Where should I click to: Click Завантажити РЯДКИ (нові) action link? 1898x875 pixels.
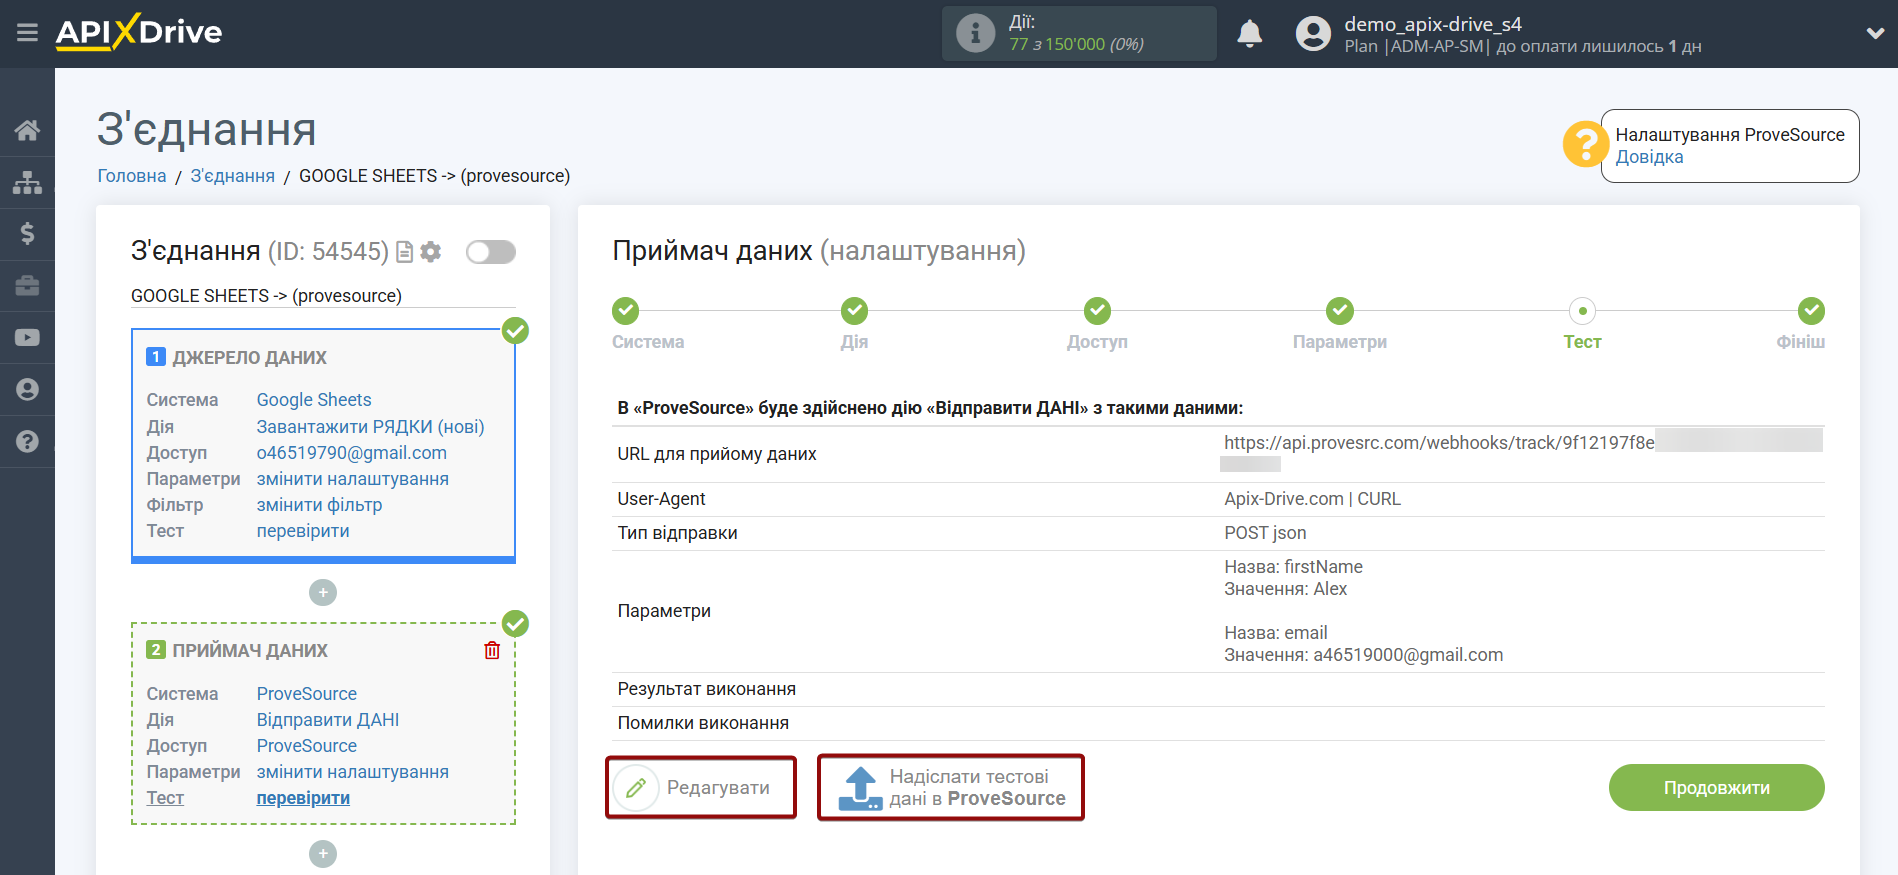click(370, 427)
